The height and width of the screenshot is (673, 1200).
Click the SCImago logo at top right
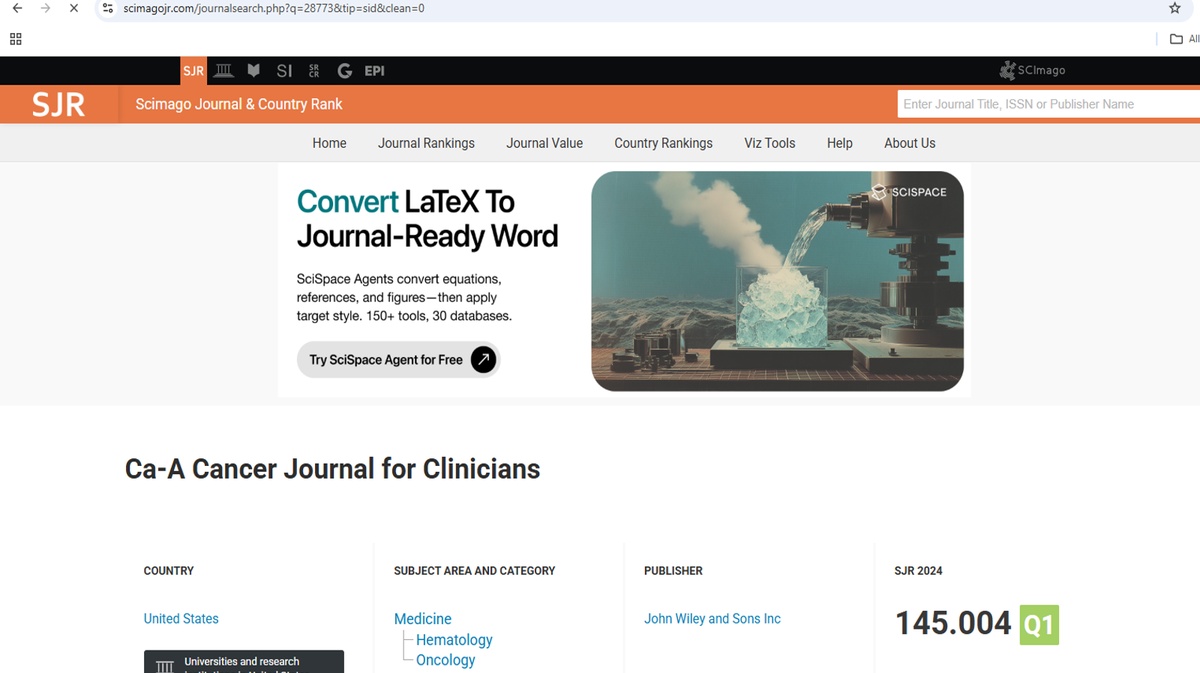[1033, 71]
